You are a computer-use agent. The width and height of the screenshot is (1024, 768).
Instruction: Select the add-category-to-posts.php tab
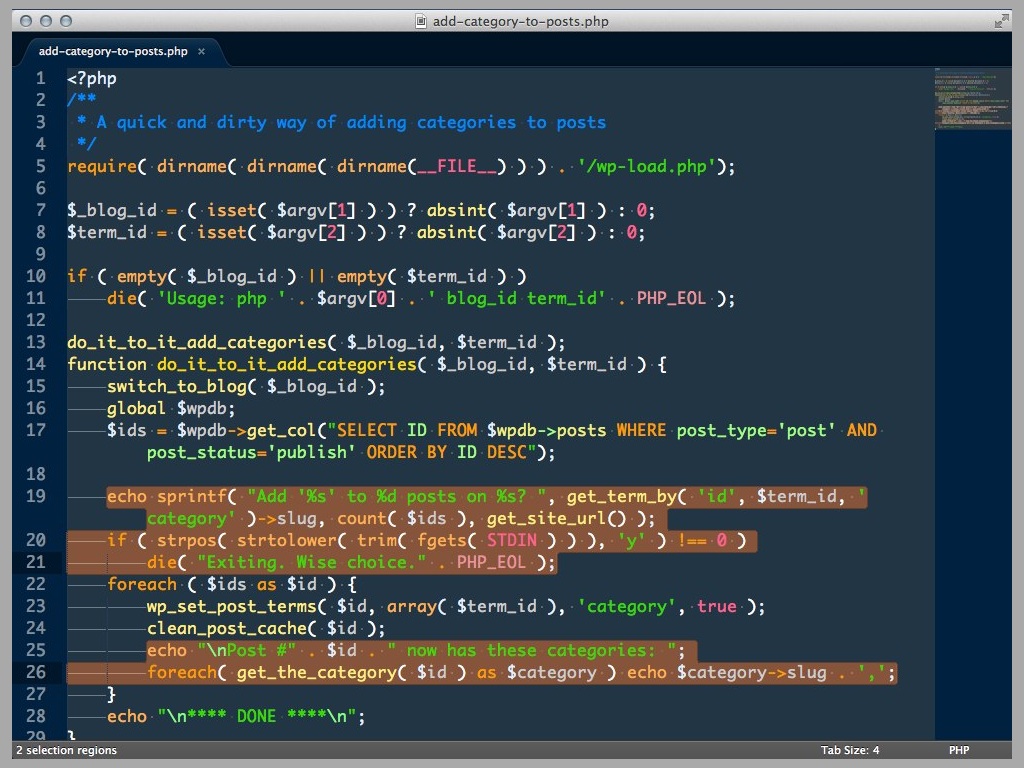point(113,51)
